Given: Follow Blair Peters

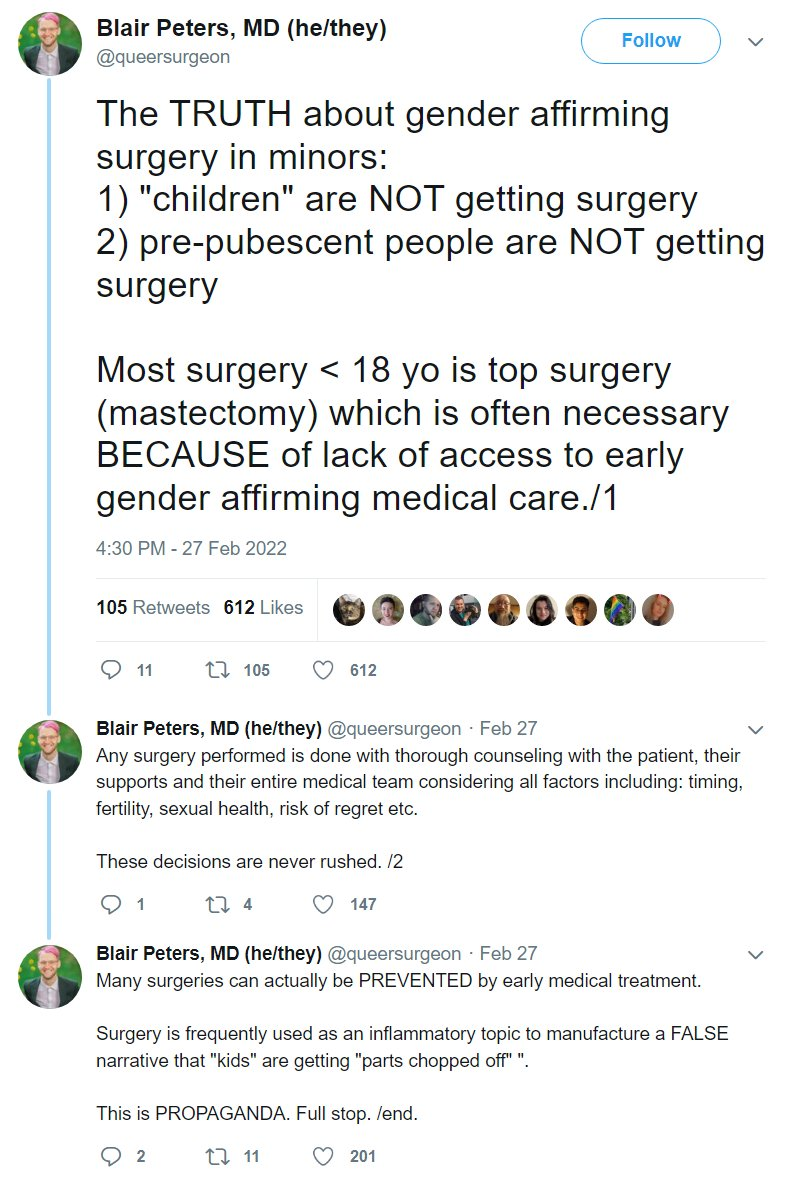Looking at the screenshot, I should [650, 41].
